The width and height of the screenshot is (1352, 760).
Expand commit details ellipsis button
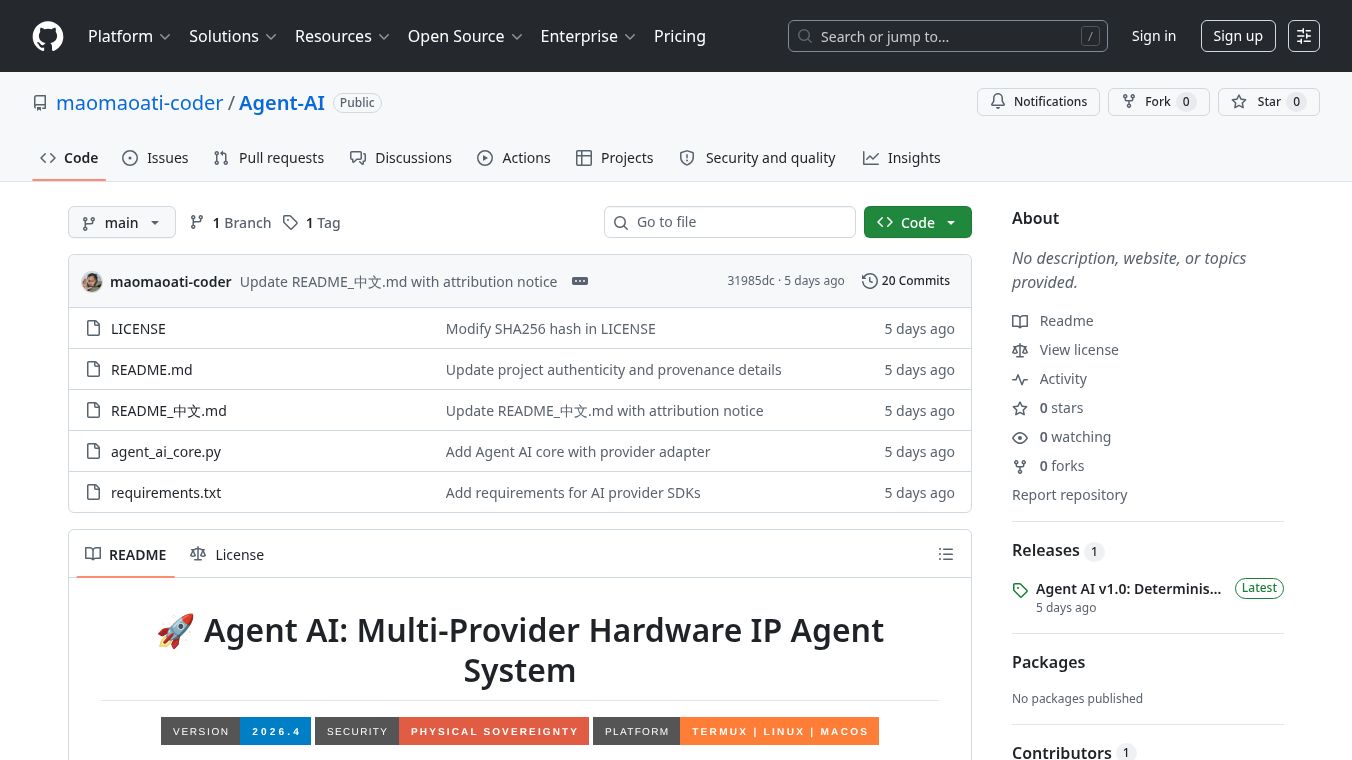pyautogui.click(x=580, y=281)
